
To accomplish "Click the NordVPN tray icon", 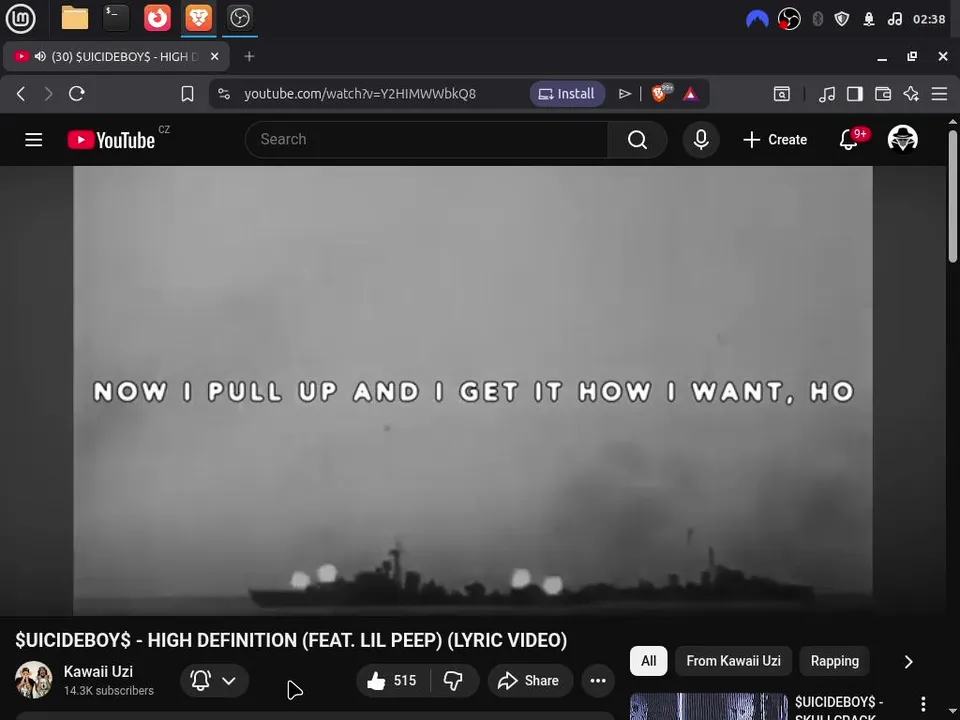I will 757,20.
